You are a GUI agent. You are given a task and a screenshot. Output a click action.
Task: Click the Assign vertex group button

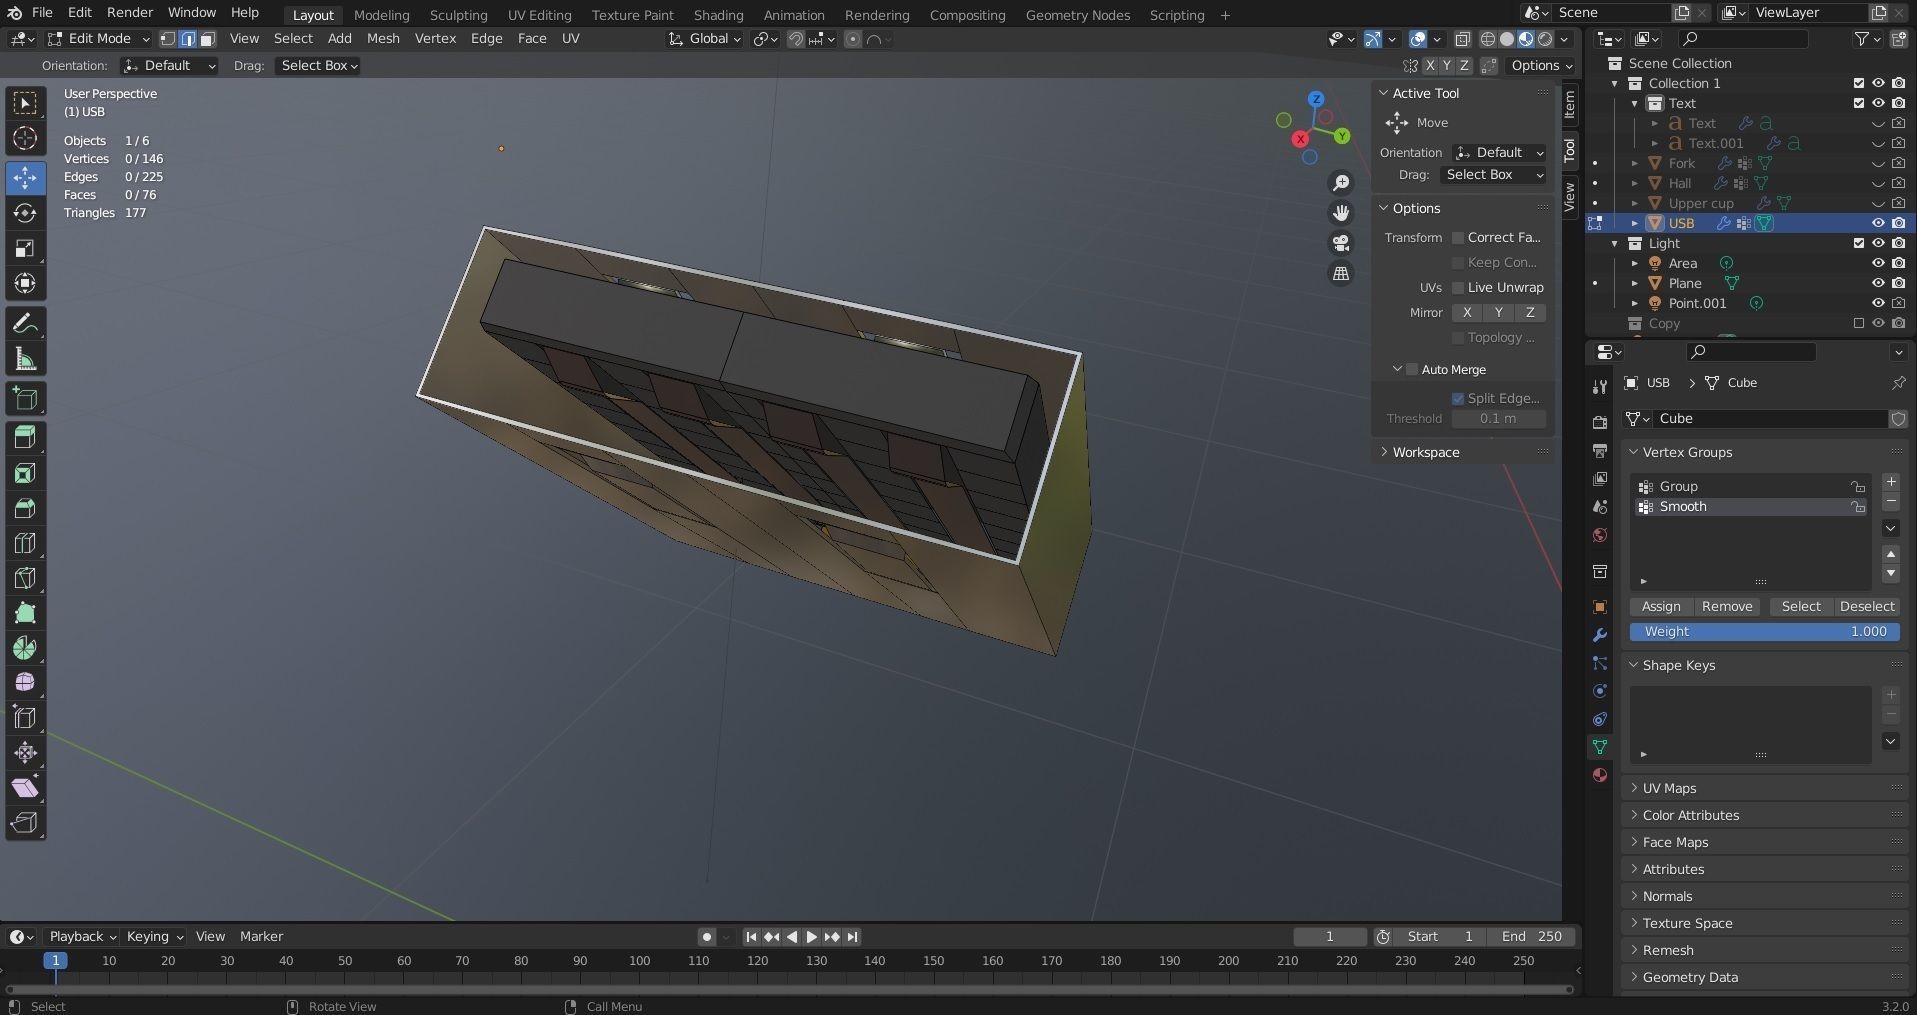point(1661,607)
